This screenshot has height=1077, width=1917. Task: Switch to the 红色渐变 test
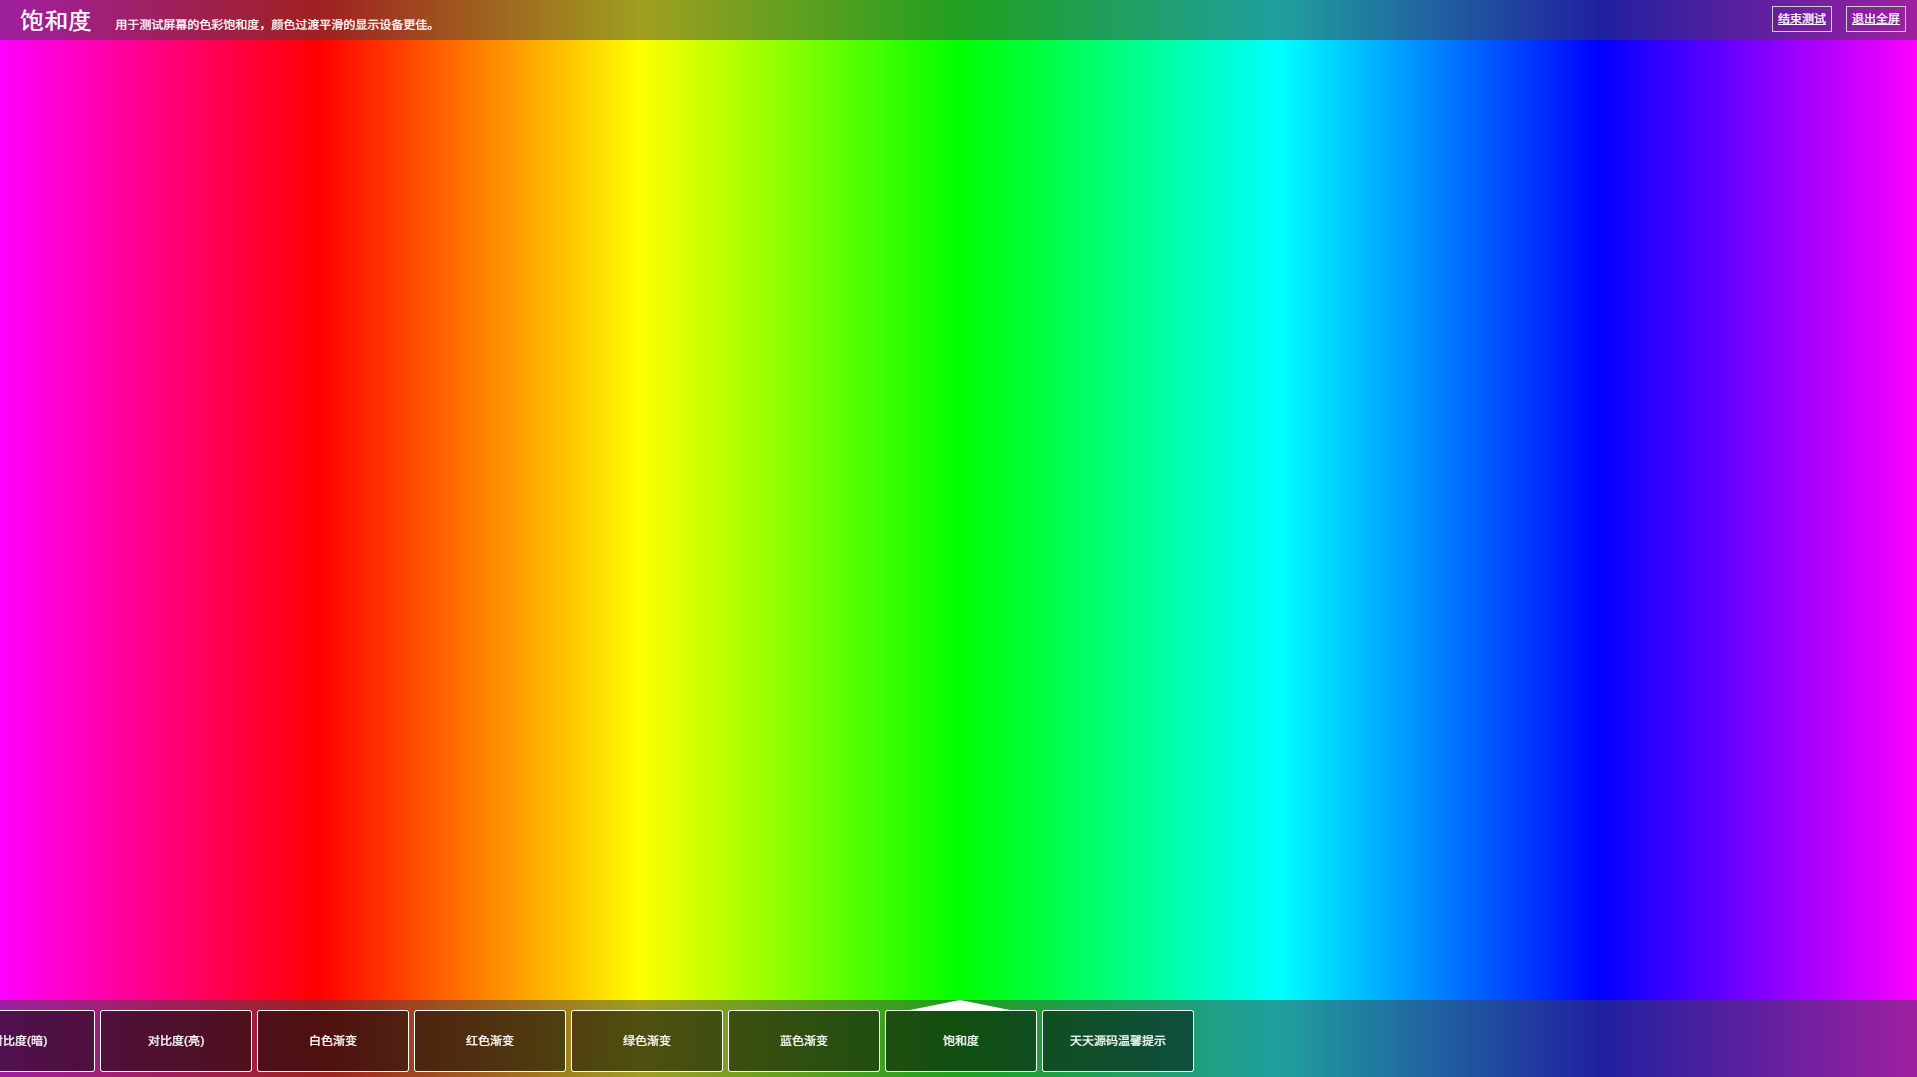[x=490, y=1041]
